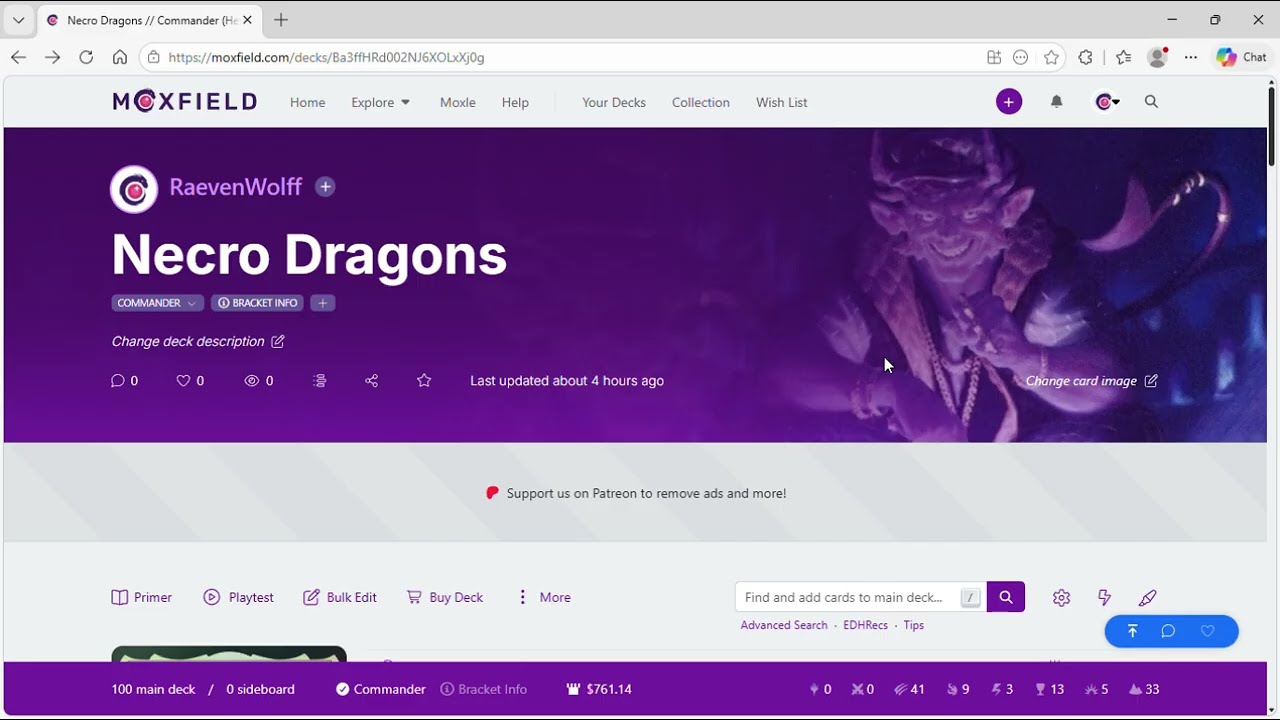The height and width of the screenshot is (720, 1280).
Task: Click the browser address bar URL
Action: (326, 57)
